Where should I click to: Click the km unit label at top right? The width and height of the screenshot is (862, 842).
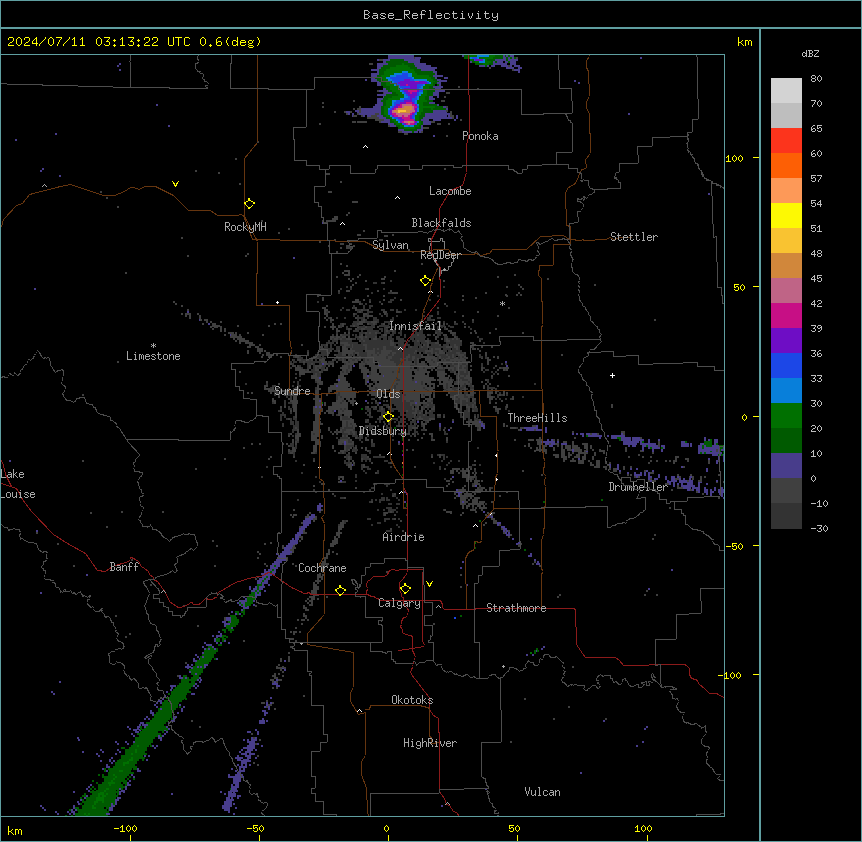pyautogui.click(x=744, y=42)
